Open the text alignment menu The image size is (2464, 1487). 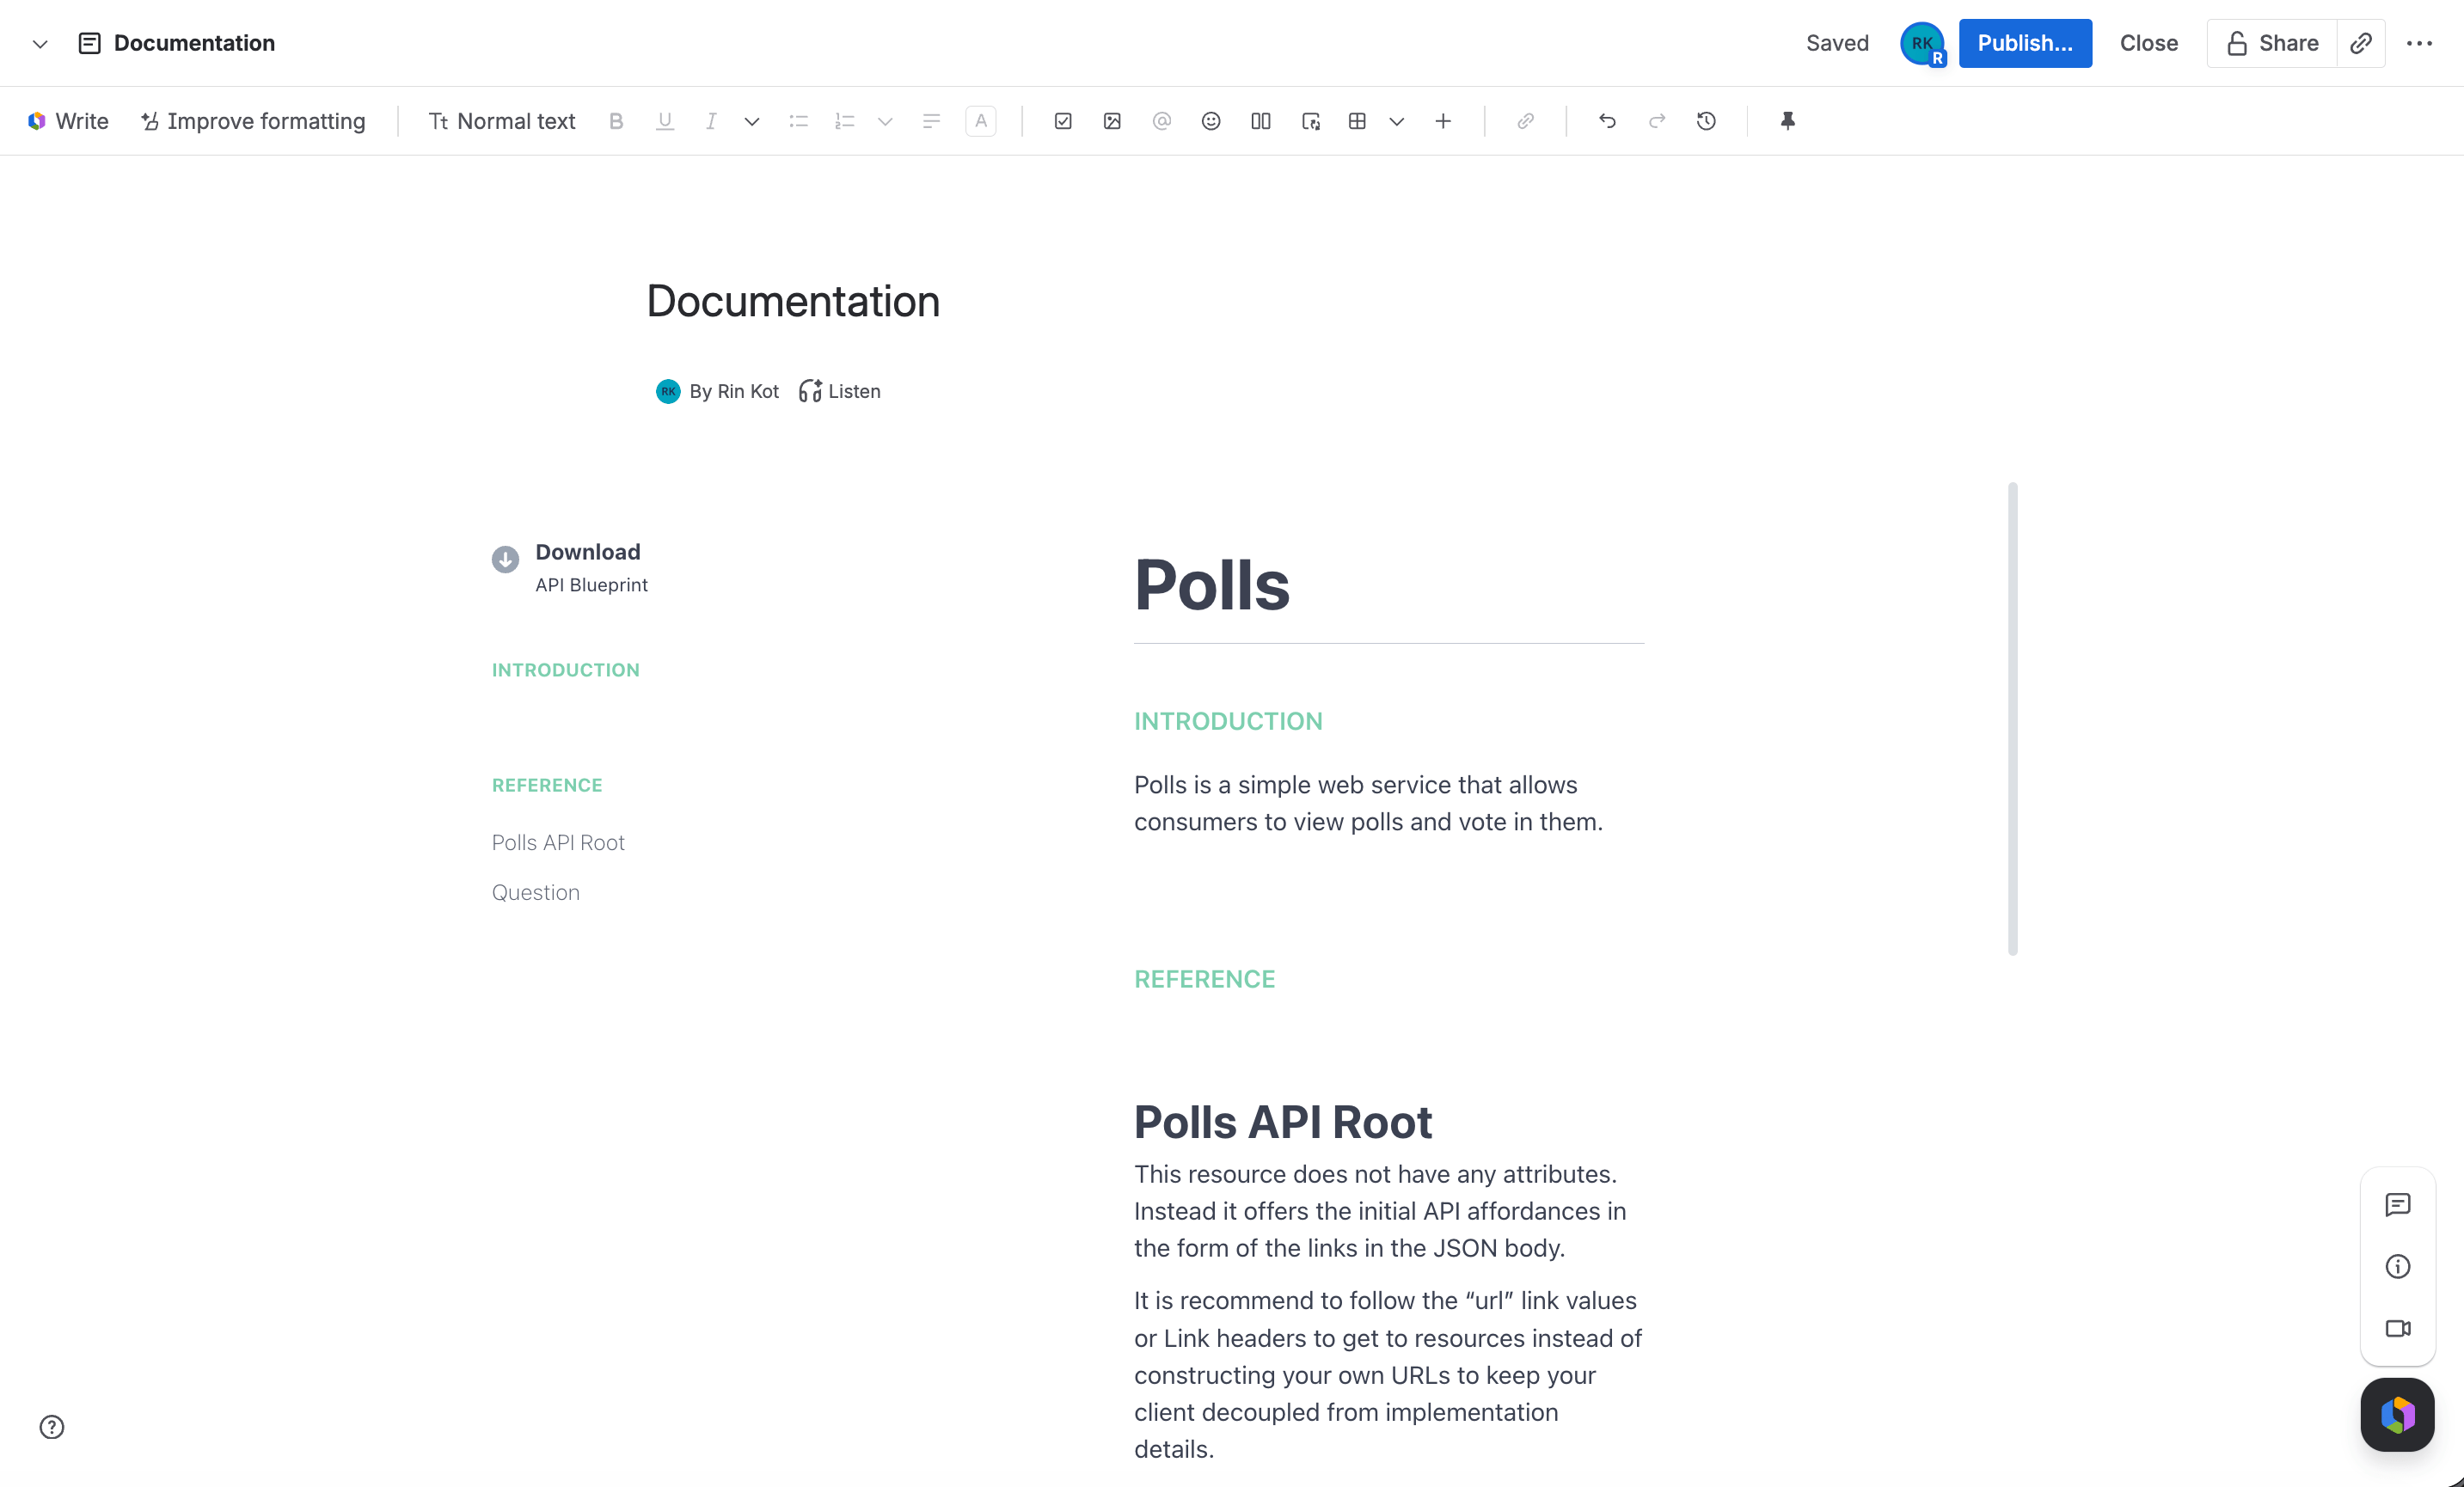point(931,121)
